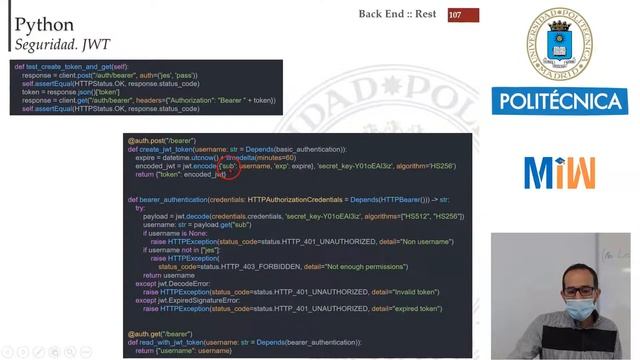Click 'except jwt.ExpiredSignatureError:' line
This screenshot has width=640, height=360.
coord(188,300)
